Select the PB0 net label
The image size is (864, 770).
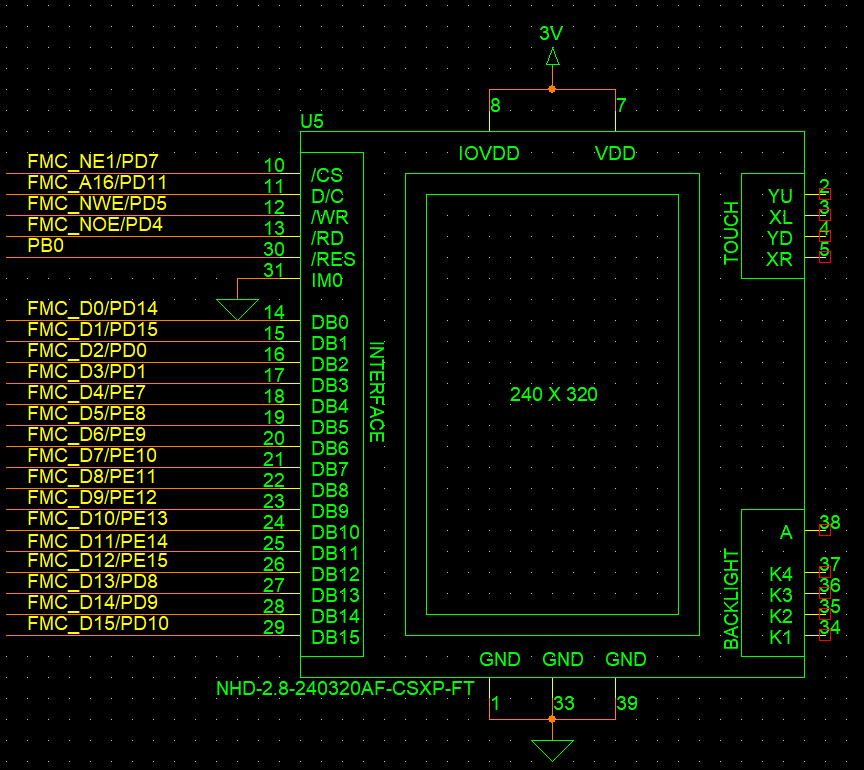tap(46, 245)
